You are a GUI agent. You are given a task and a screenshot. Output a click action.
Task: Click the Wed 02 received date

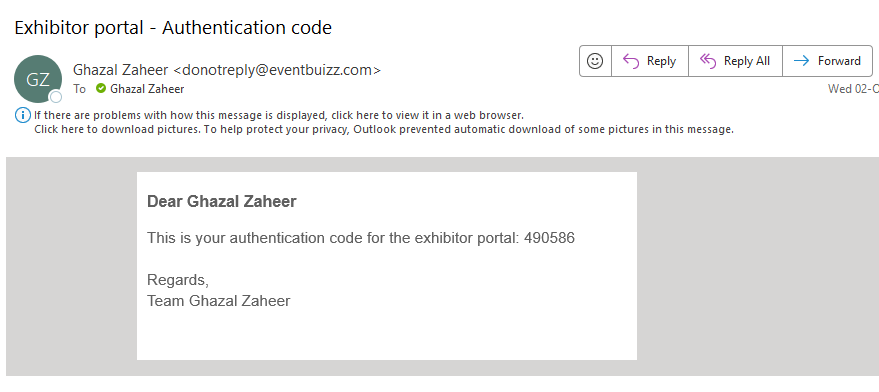pyautogui.click(x=853, y=89)
